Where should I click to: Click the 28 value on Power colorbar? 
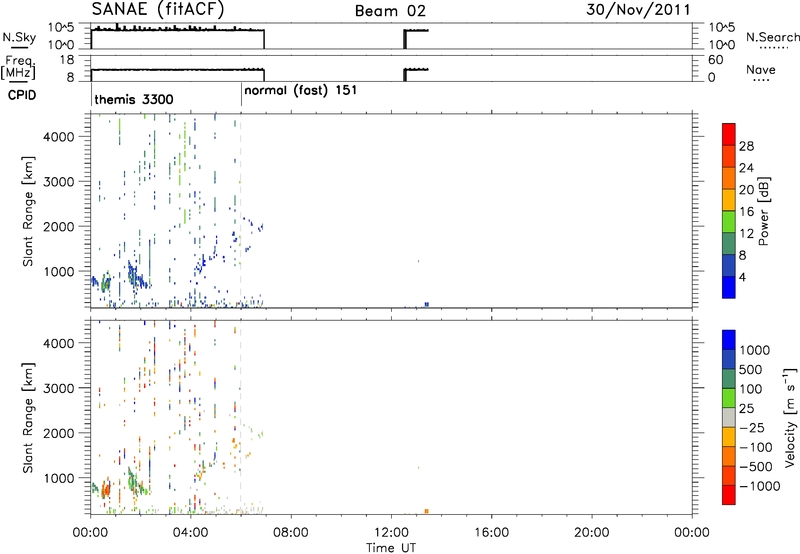point(746,146)
